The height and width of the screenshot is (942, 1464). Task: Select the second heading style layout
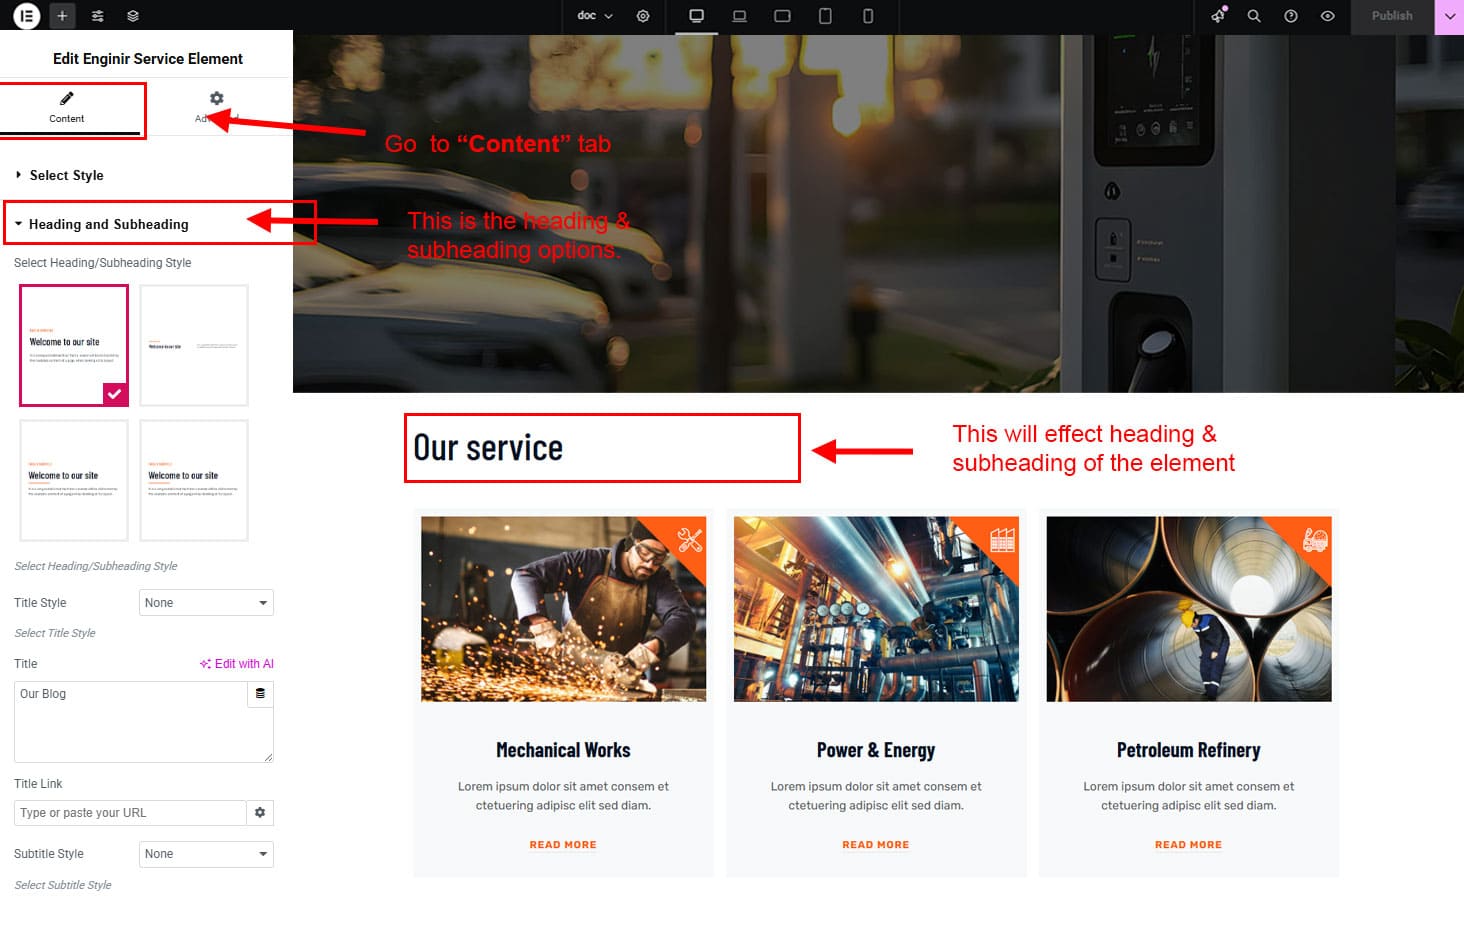(x=194, y=345)
